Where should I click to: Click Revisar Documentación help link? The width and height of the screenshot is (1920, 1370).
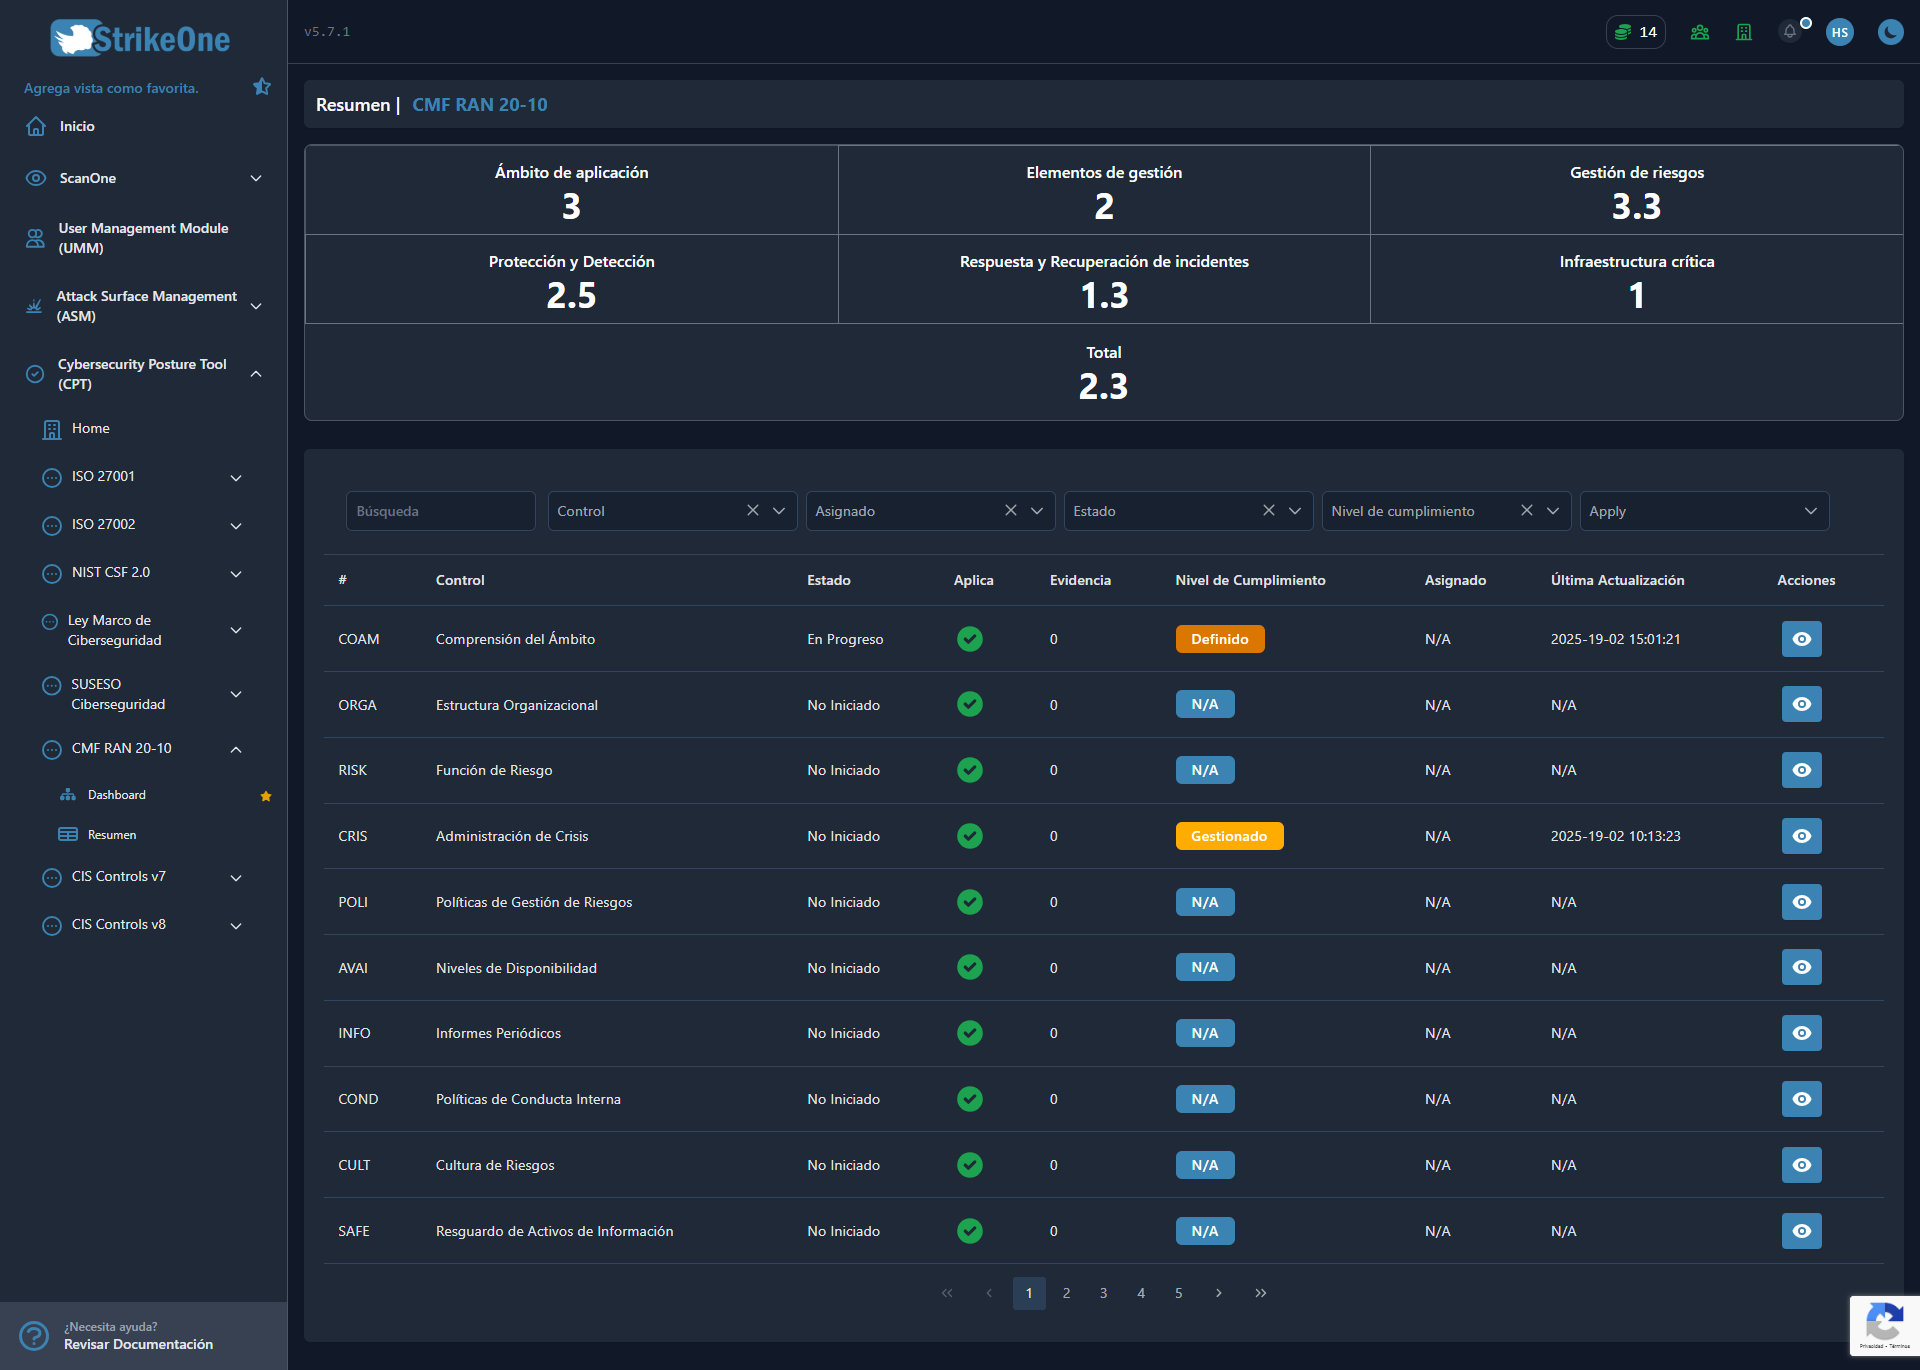click(x=139, y=1344)
